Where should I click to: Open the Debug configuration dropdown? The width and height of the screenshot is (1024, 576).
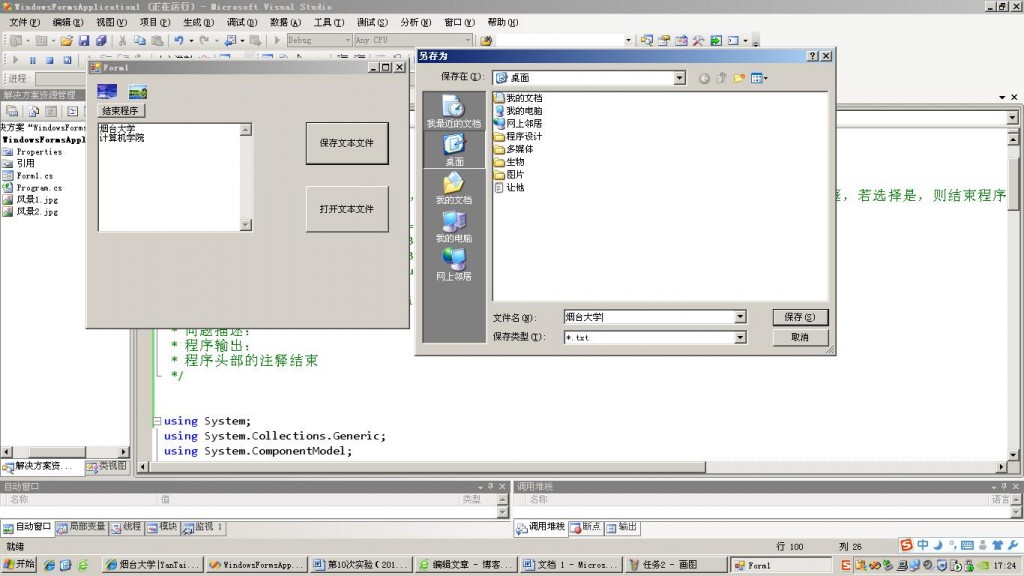(347, 40)
